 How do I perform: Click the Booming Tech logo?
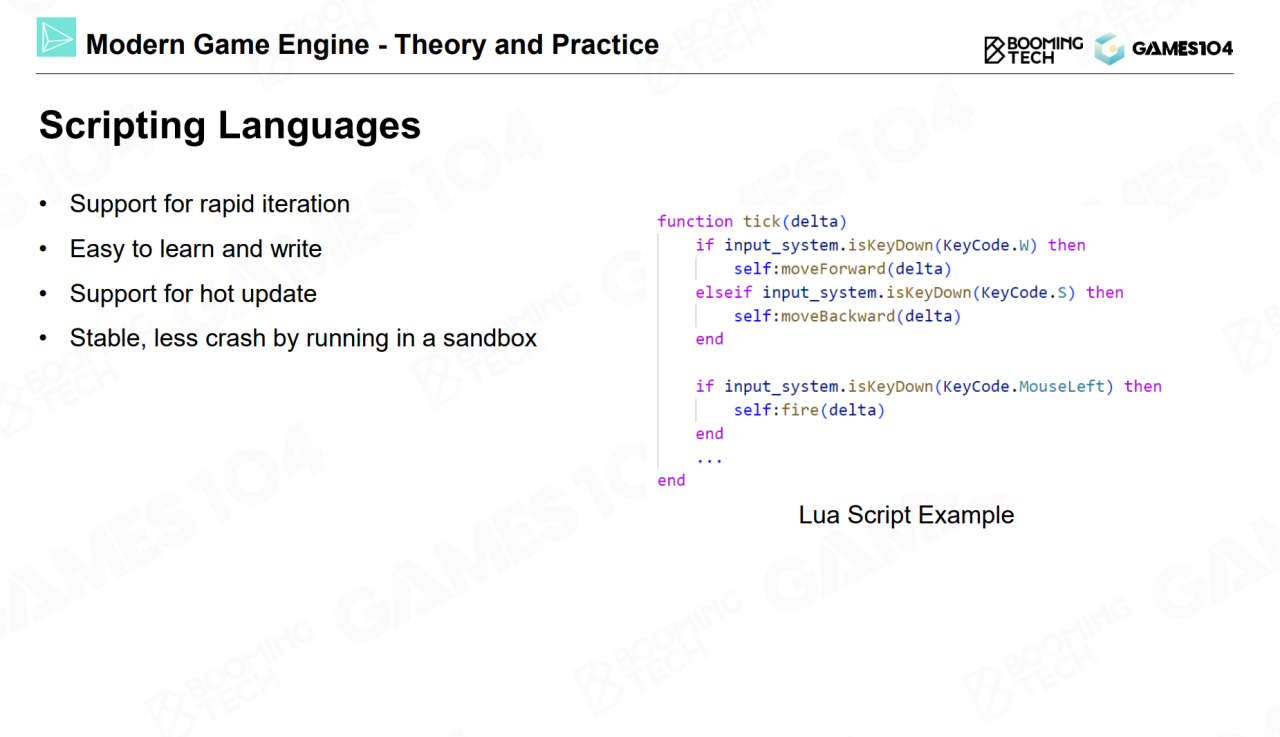[x=1033, y=49]
